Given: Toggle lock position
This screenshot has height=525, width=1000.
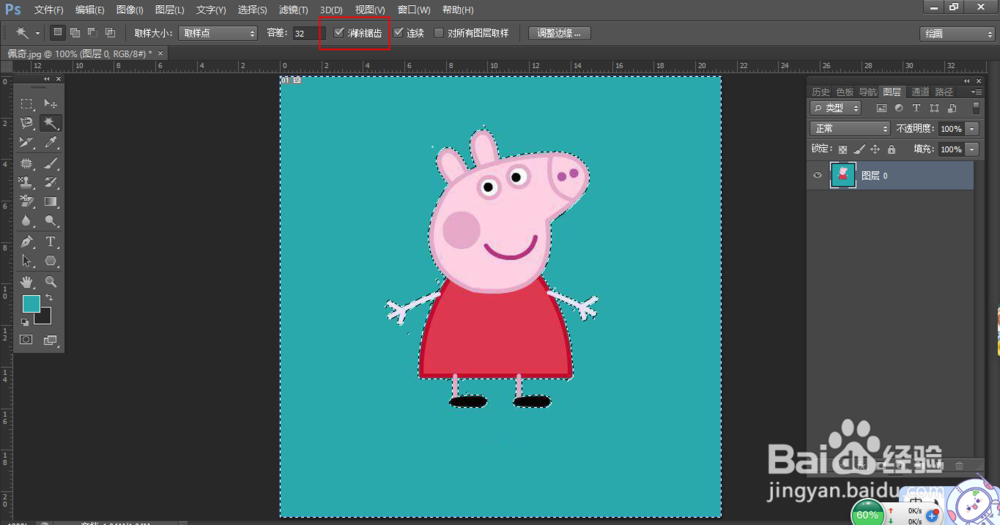Looking at the screenshot, I should 875,149.
